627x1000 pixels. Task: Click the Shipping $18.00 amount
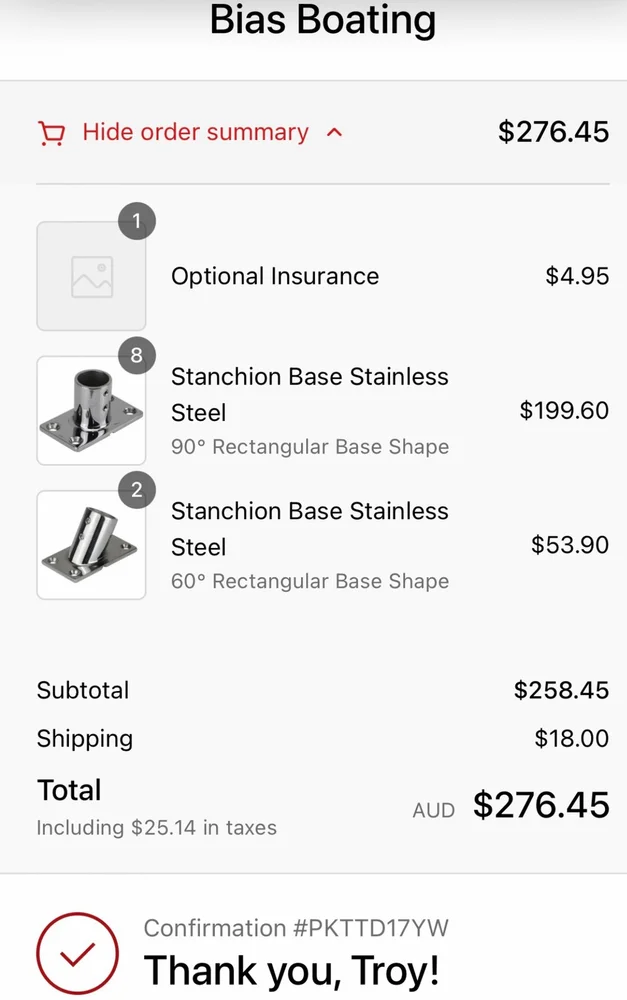coord(571,739)
